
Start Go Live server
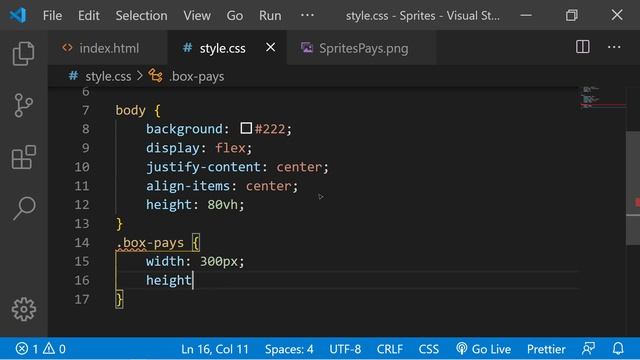[x=483, y=349]
